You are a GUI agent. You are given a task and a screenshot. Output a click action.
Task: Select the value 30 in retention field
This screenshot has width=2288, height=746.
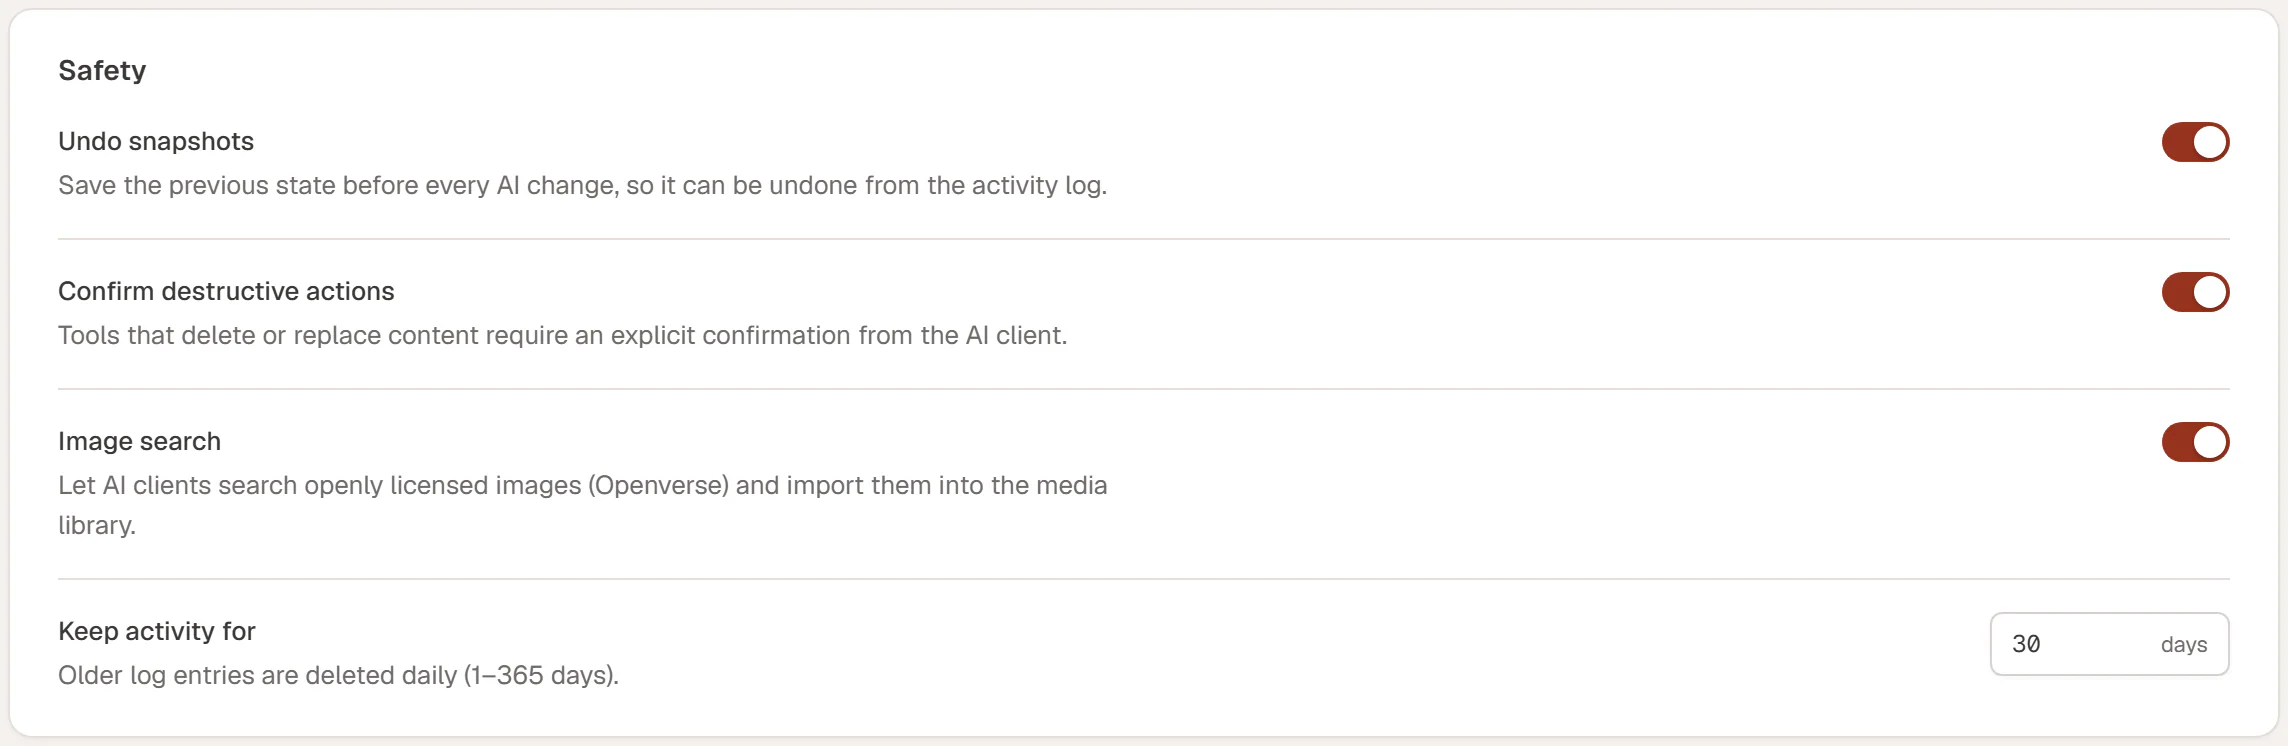tap(2026, 644)
